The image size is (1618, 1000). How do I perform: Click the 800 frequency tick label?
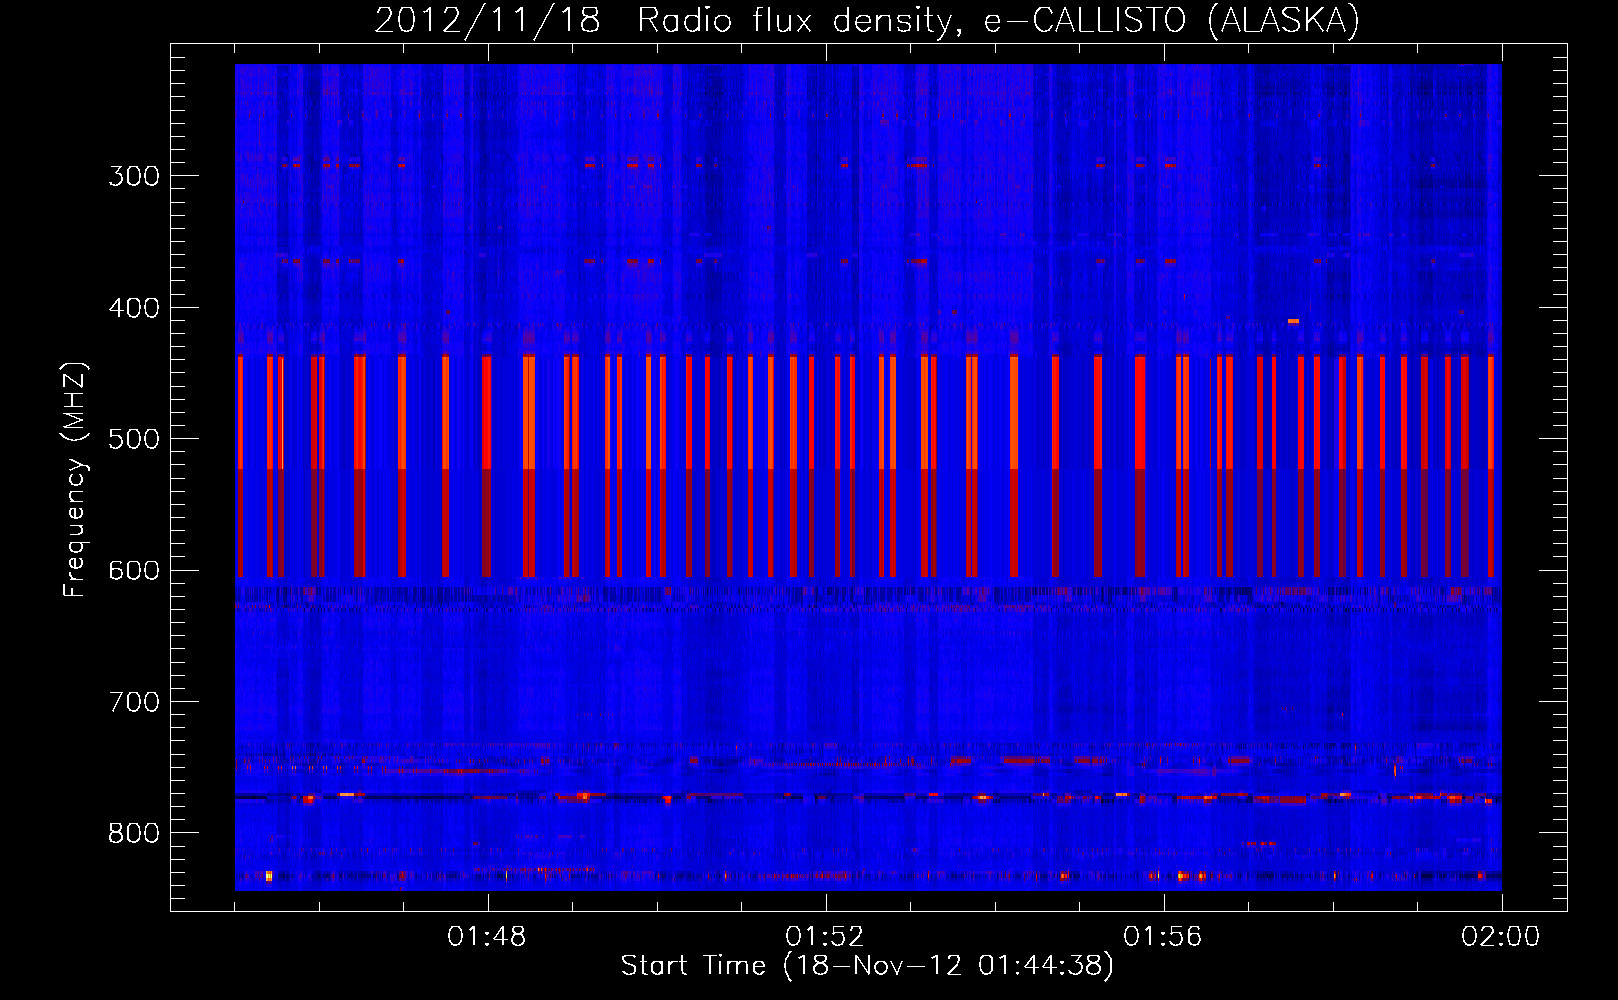click(x=134, y=833)
